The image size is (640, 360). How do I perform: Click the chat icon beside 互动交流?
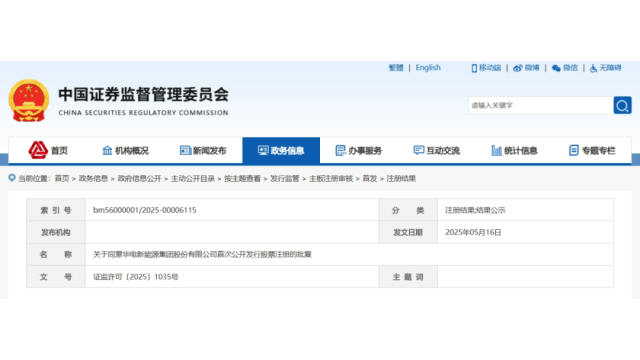[x=418, y=150]
